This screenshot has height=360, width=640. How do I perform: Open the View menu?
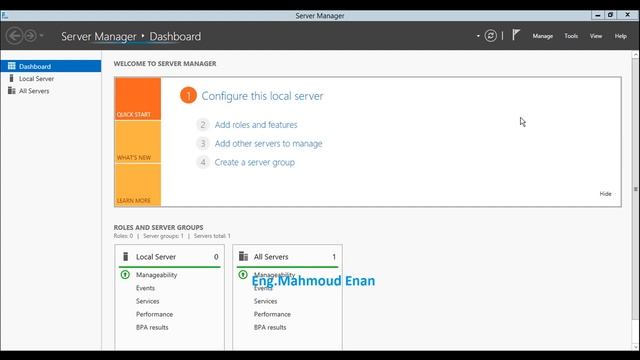click(x=596, y=36)
